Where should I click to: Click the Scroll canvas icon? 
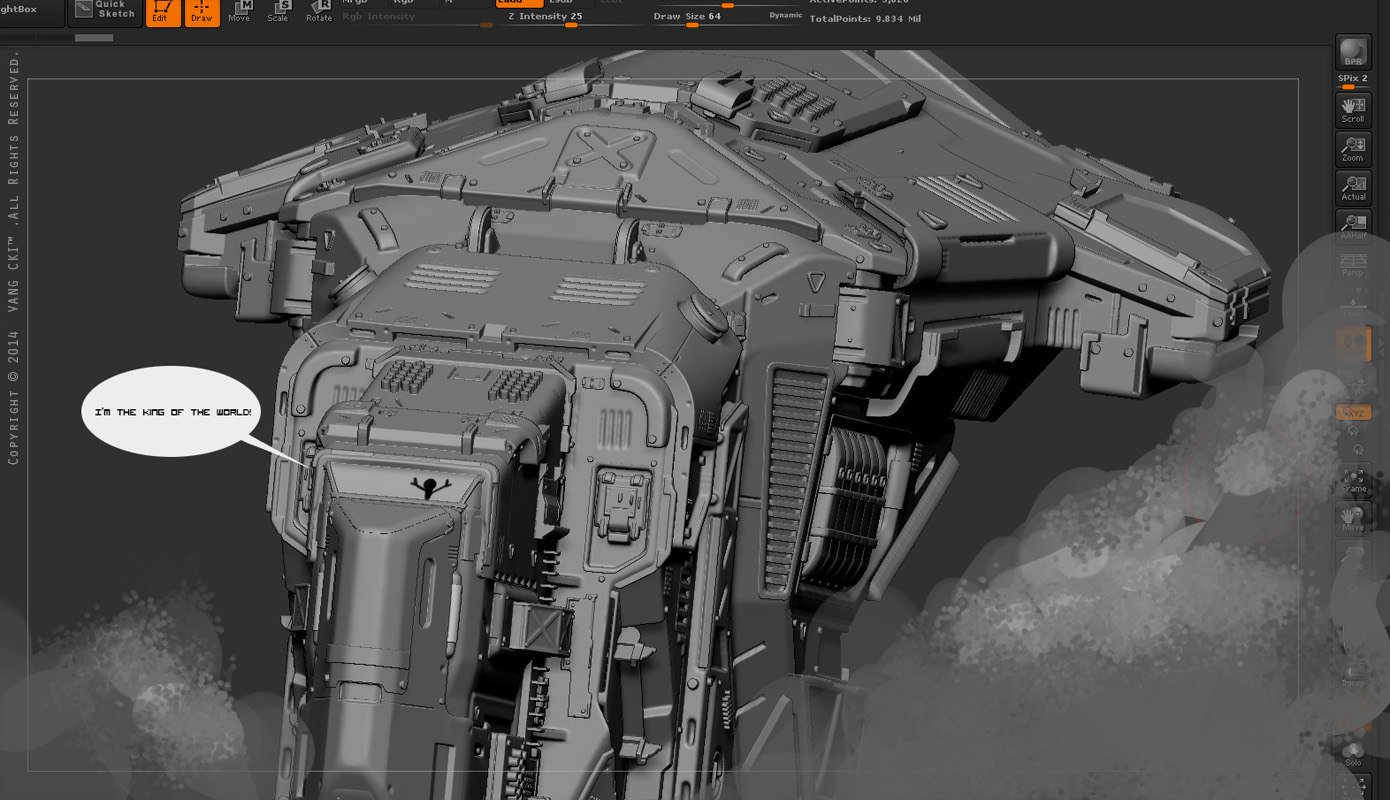[1353, 110]
